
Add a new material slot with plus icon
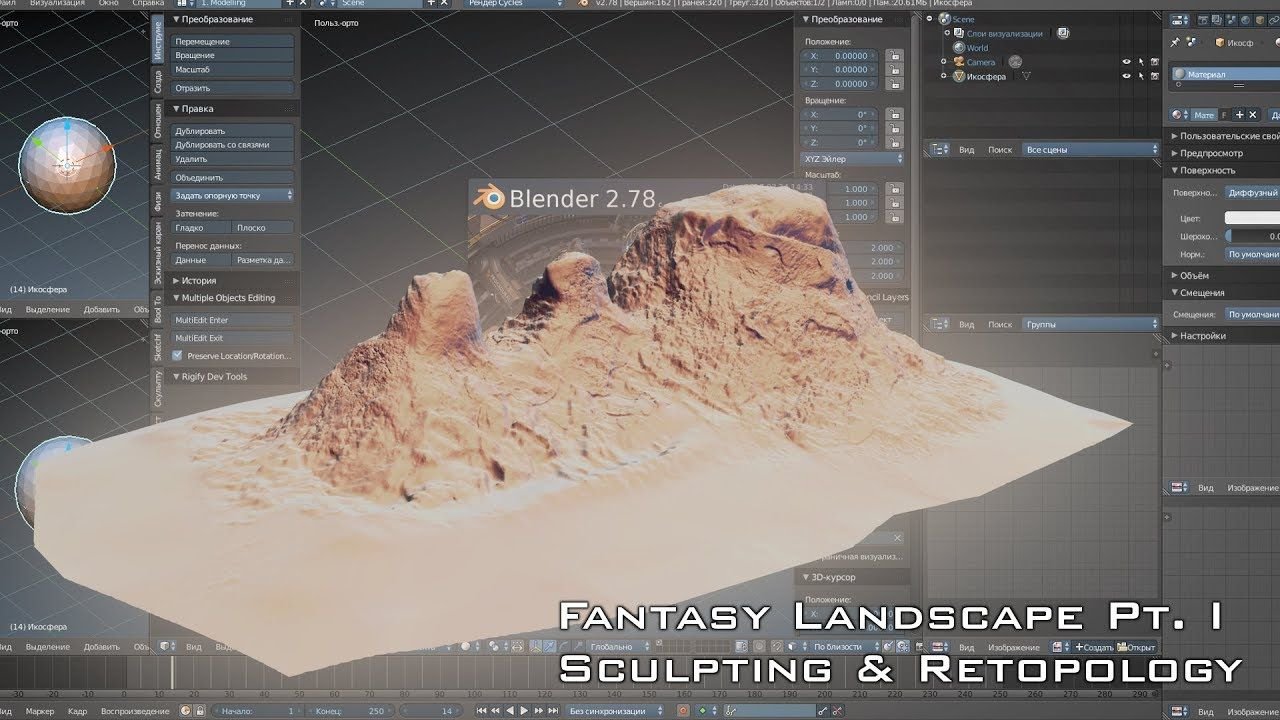pos(1240,115)
